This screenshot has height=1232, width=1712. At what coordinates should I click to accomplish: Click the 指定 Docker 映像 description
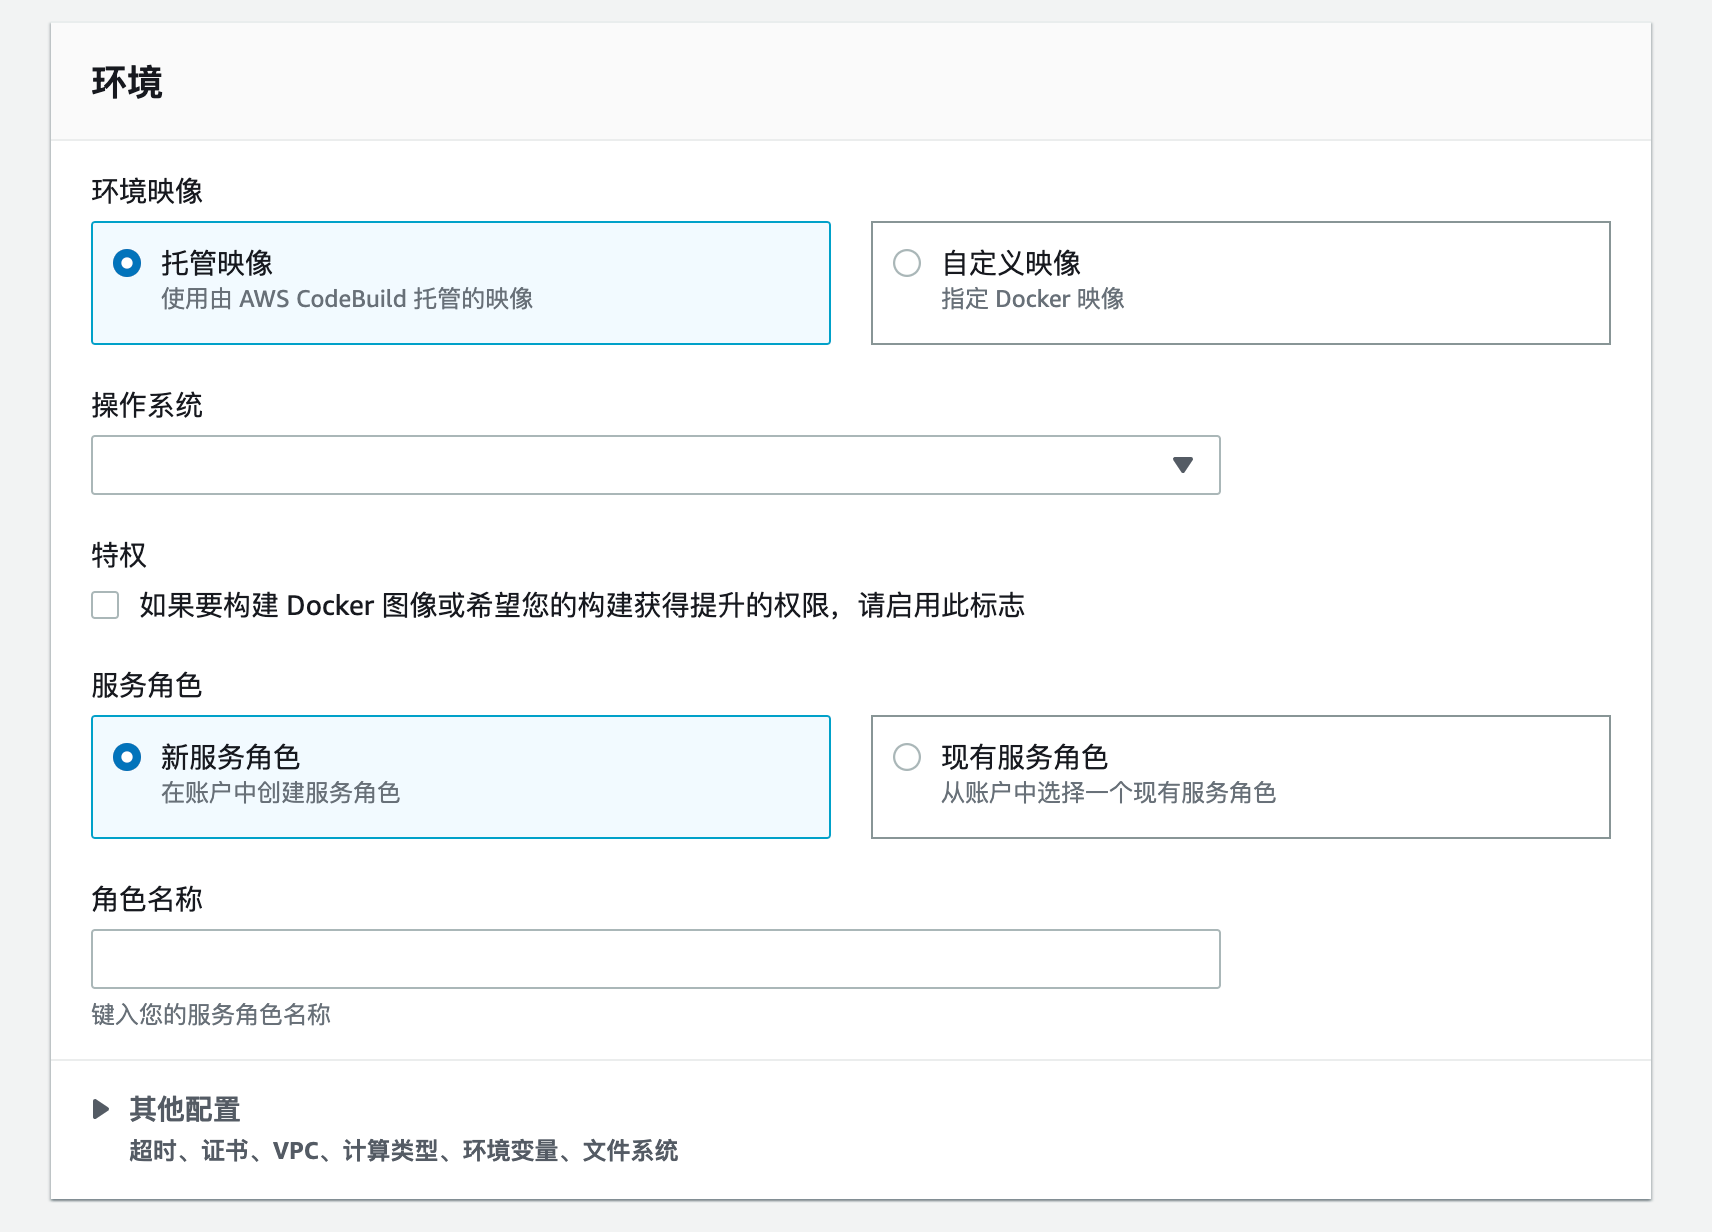coord(1032,299)
